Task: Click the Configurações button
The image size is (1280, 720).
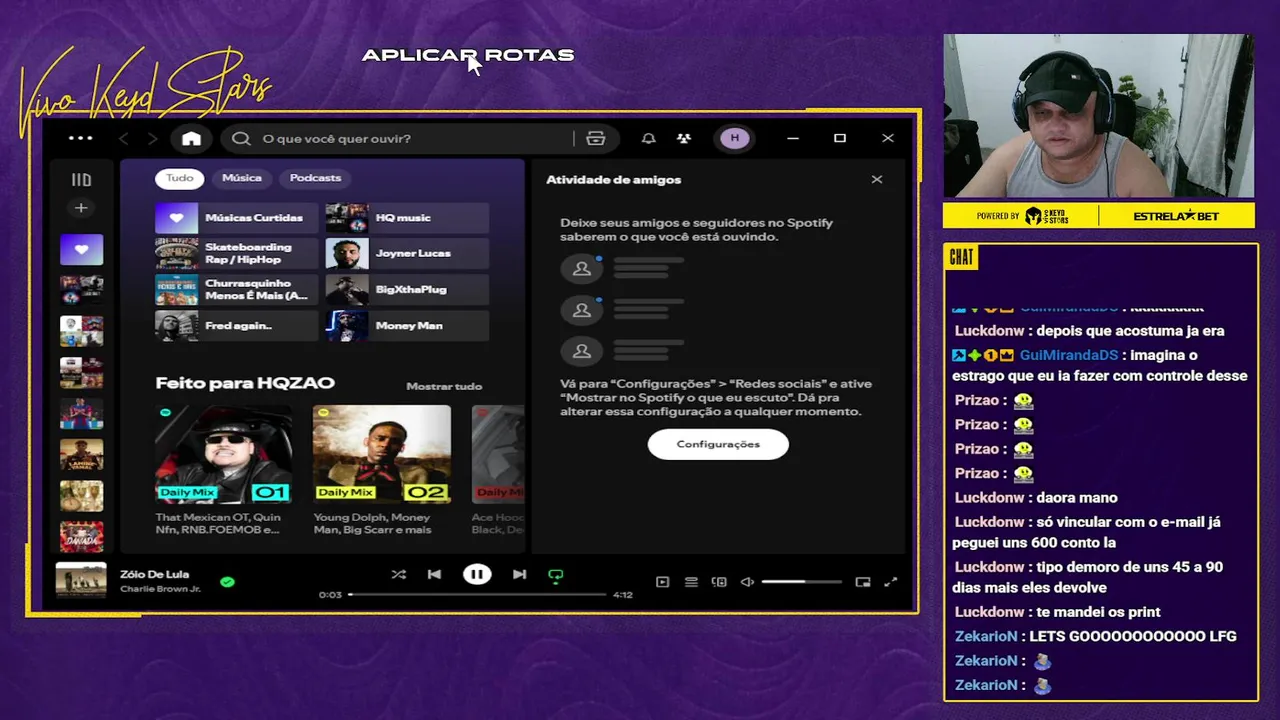Action: 718,444
